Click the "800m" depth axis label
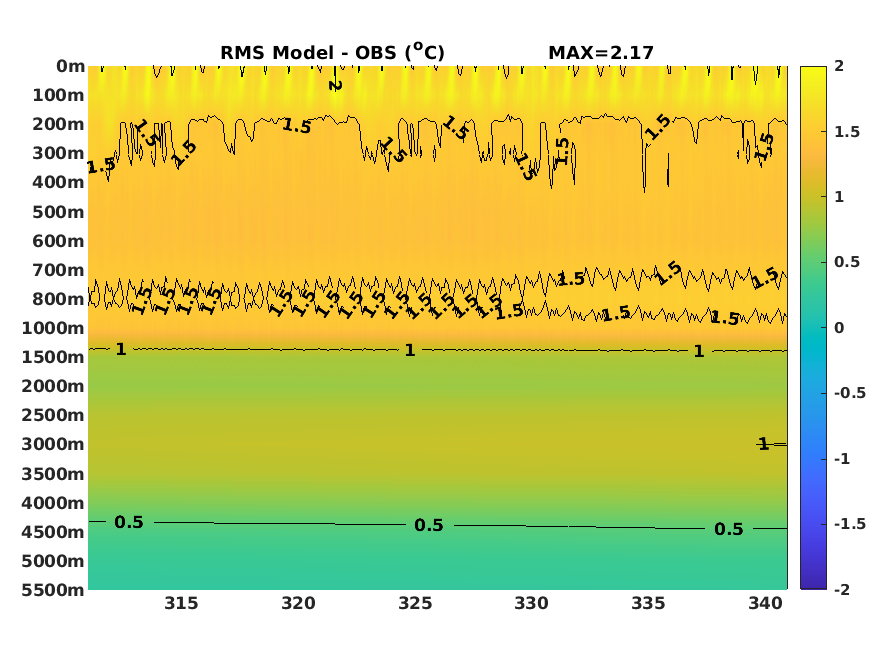Viewport: 875px width, 656px height. [58, 299]
